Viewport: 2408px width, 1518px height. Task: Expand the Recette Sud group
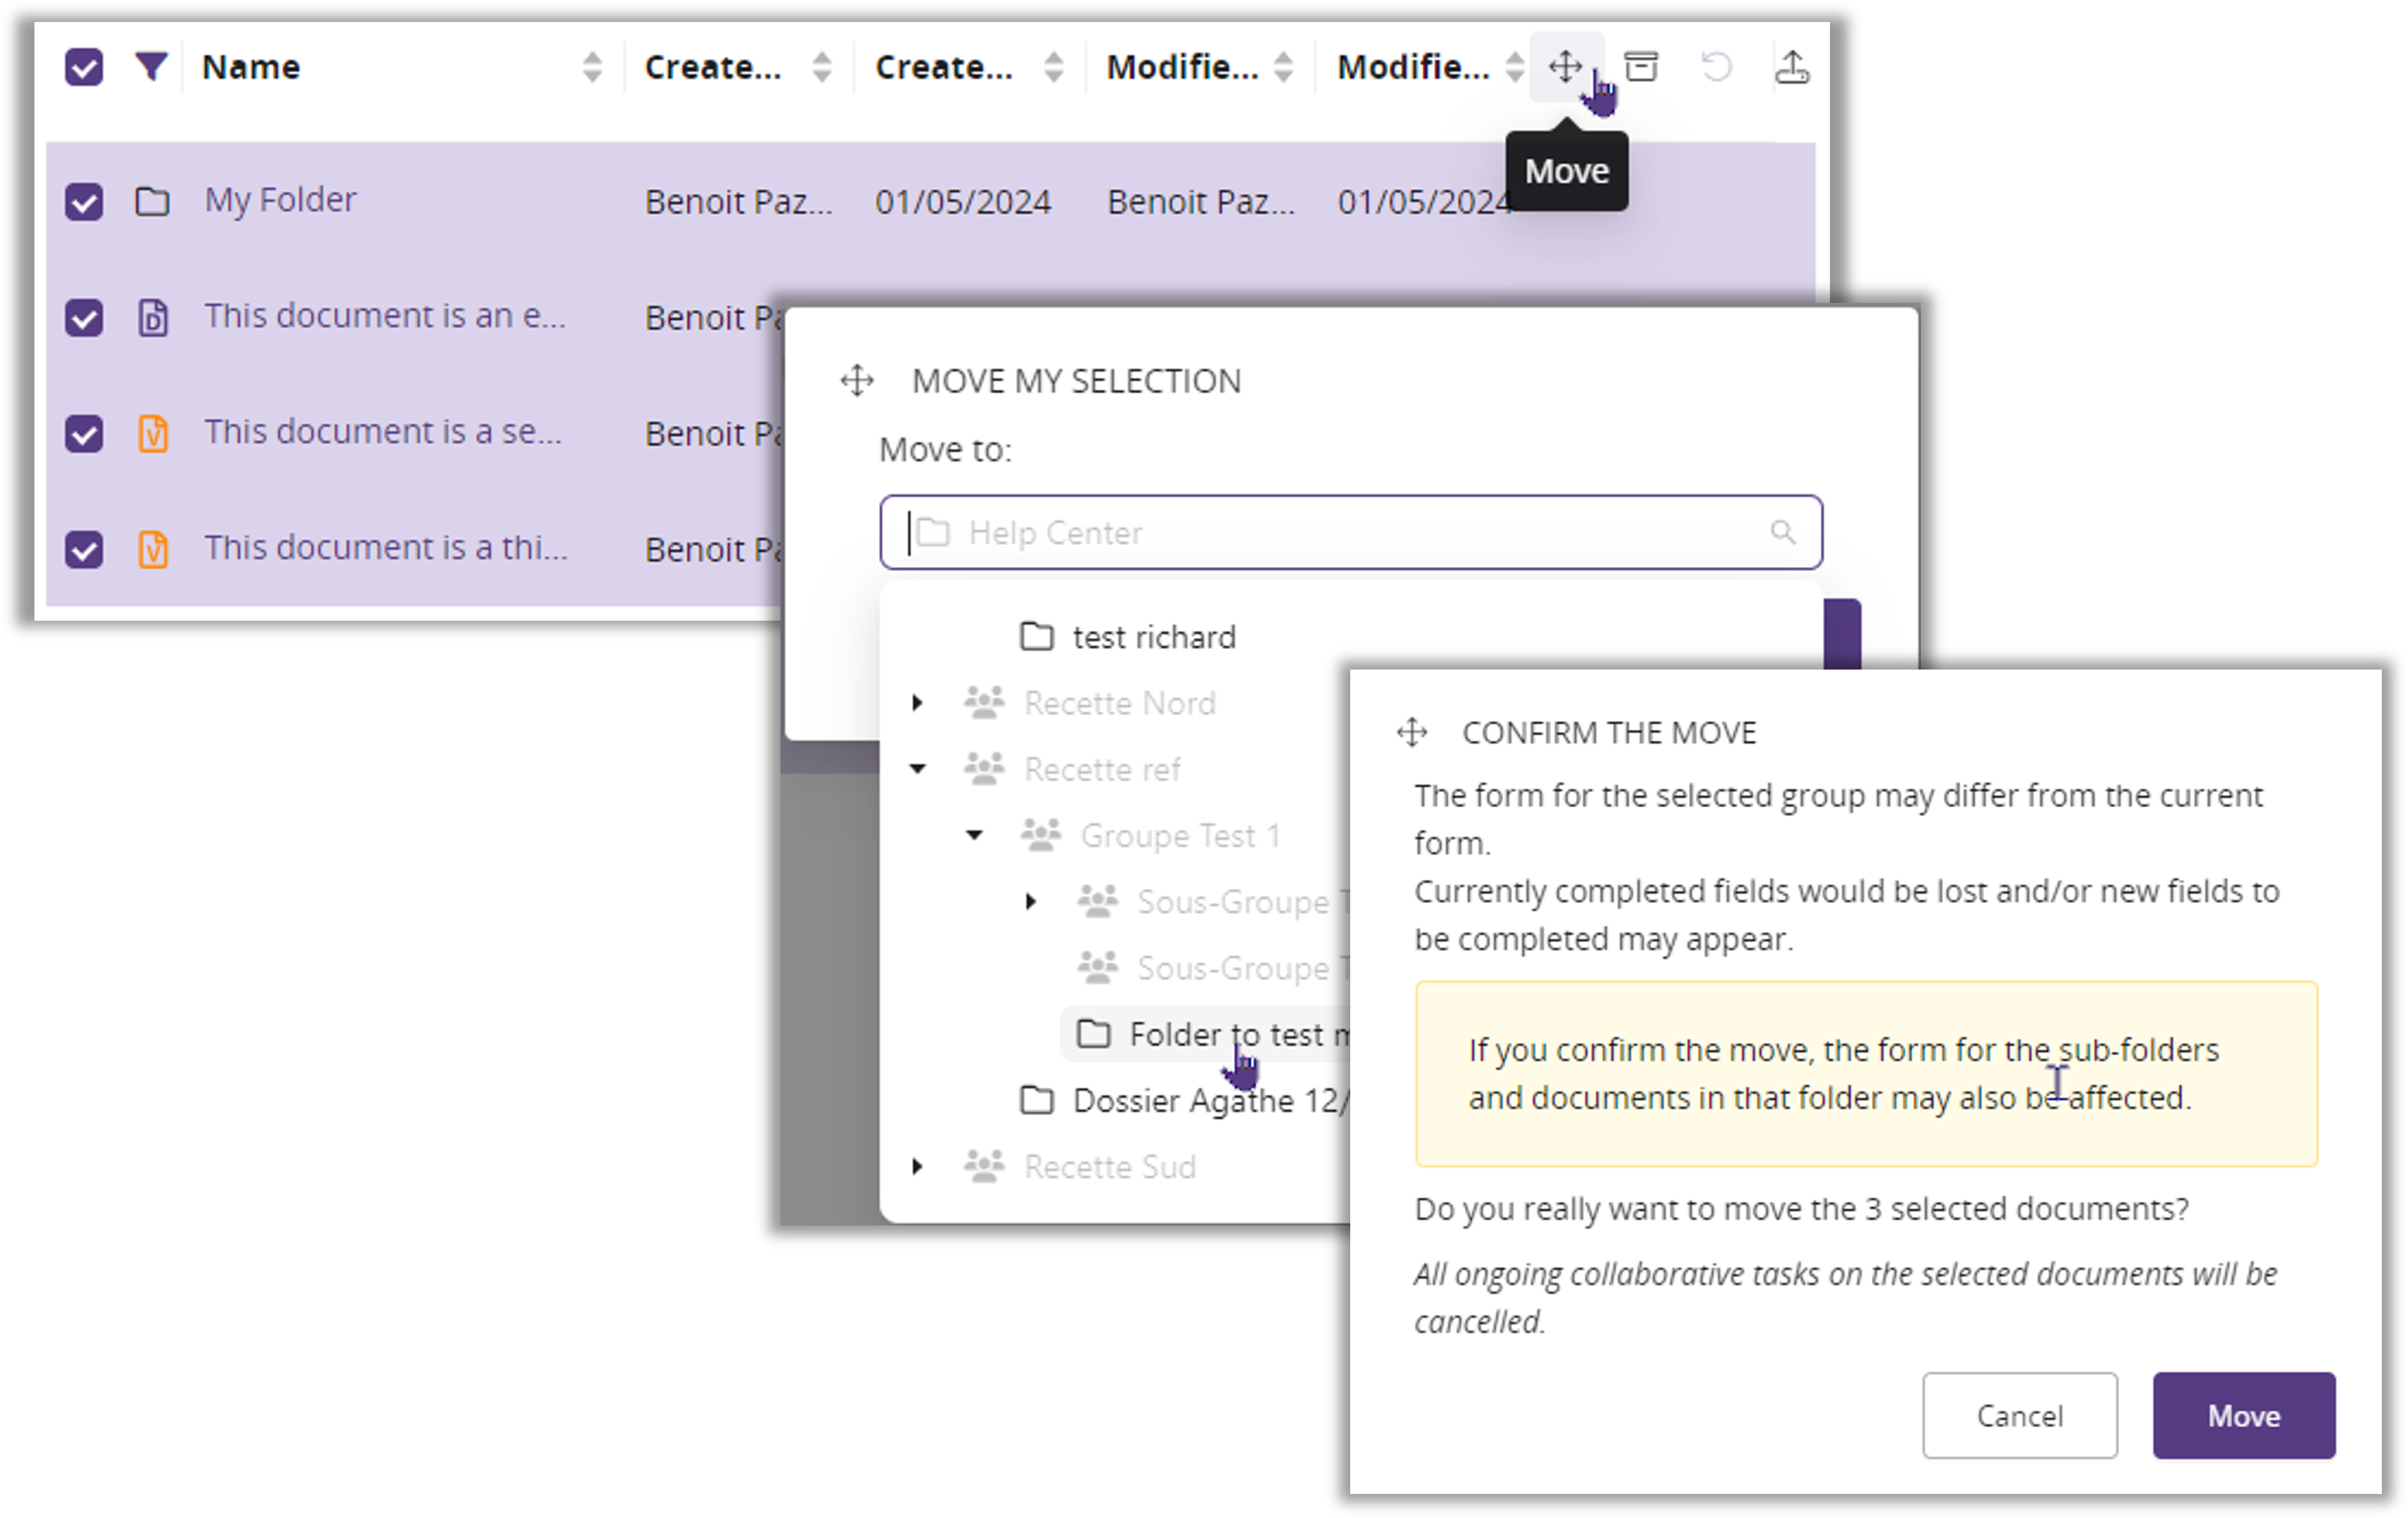pyautogui.click(x=917, y=1166)
